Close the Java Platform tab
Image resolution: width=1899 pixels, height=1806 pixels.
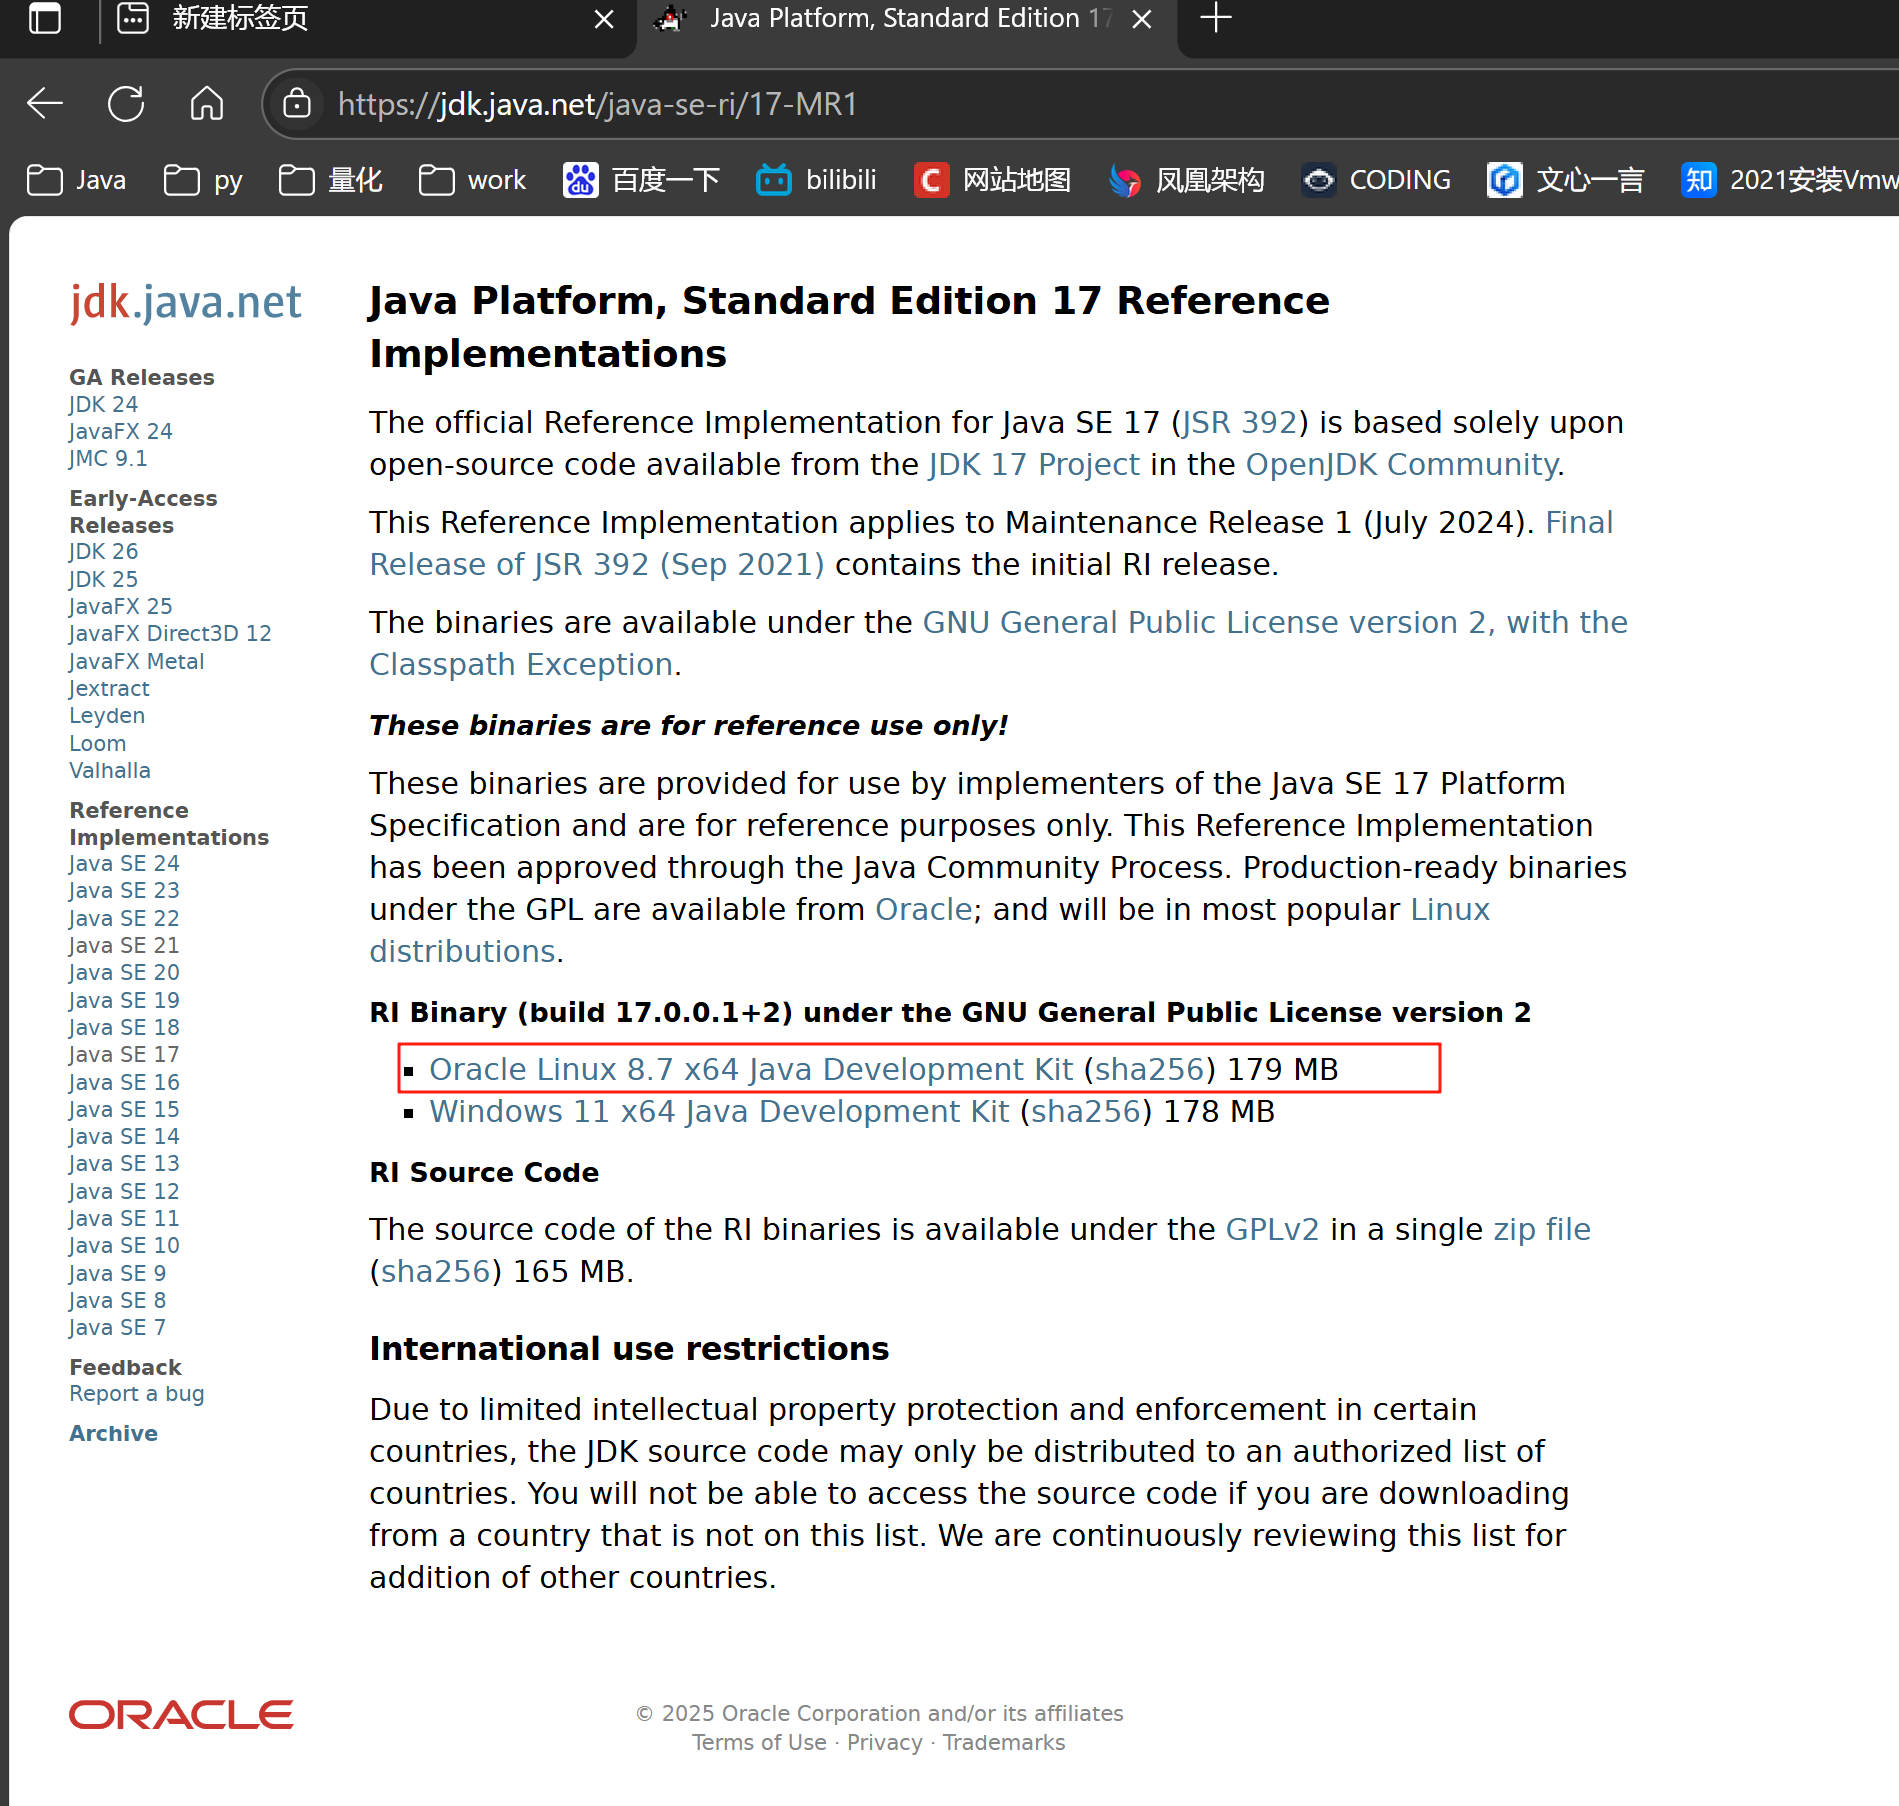pos(1142,19)
